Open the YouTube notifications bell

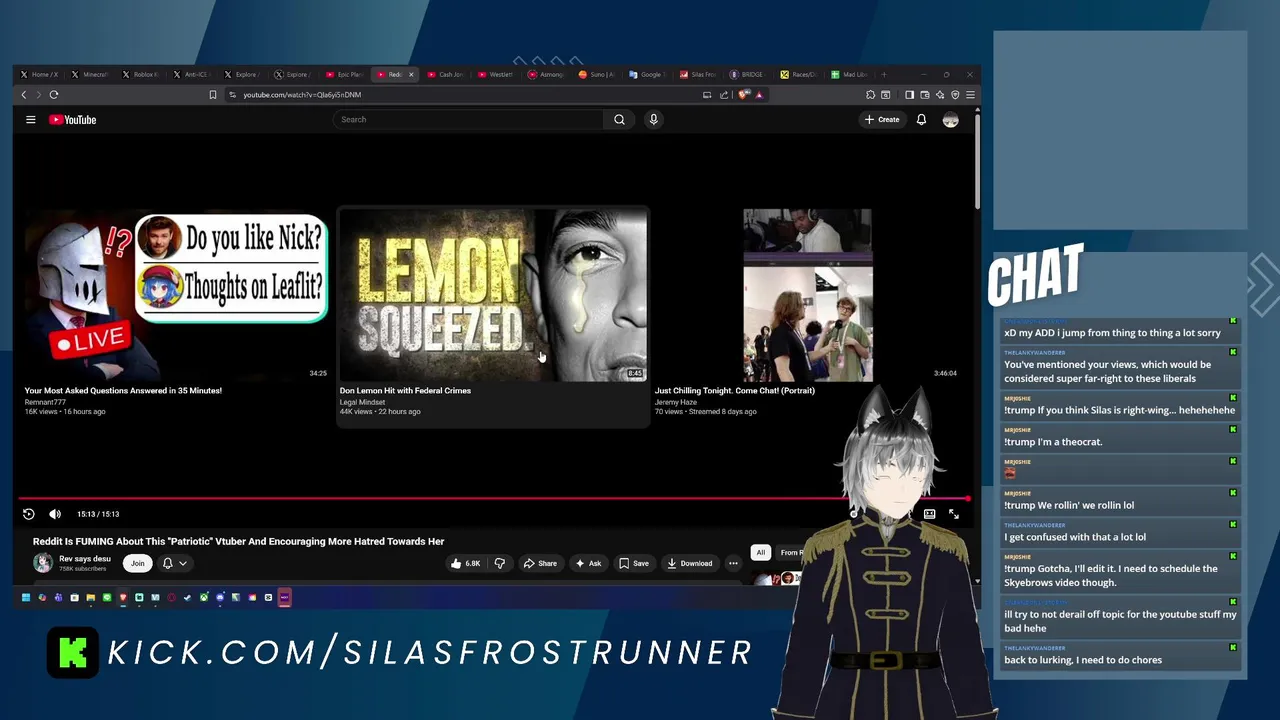(921, 120)
